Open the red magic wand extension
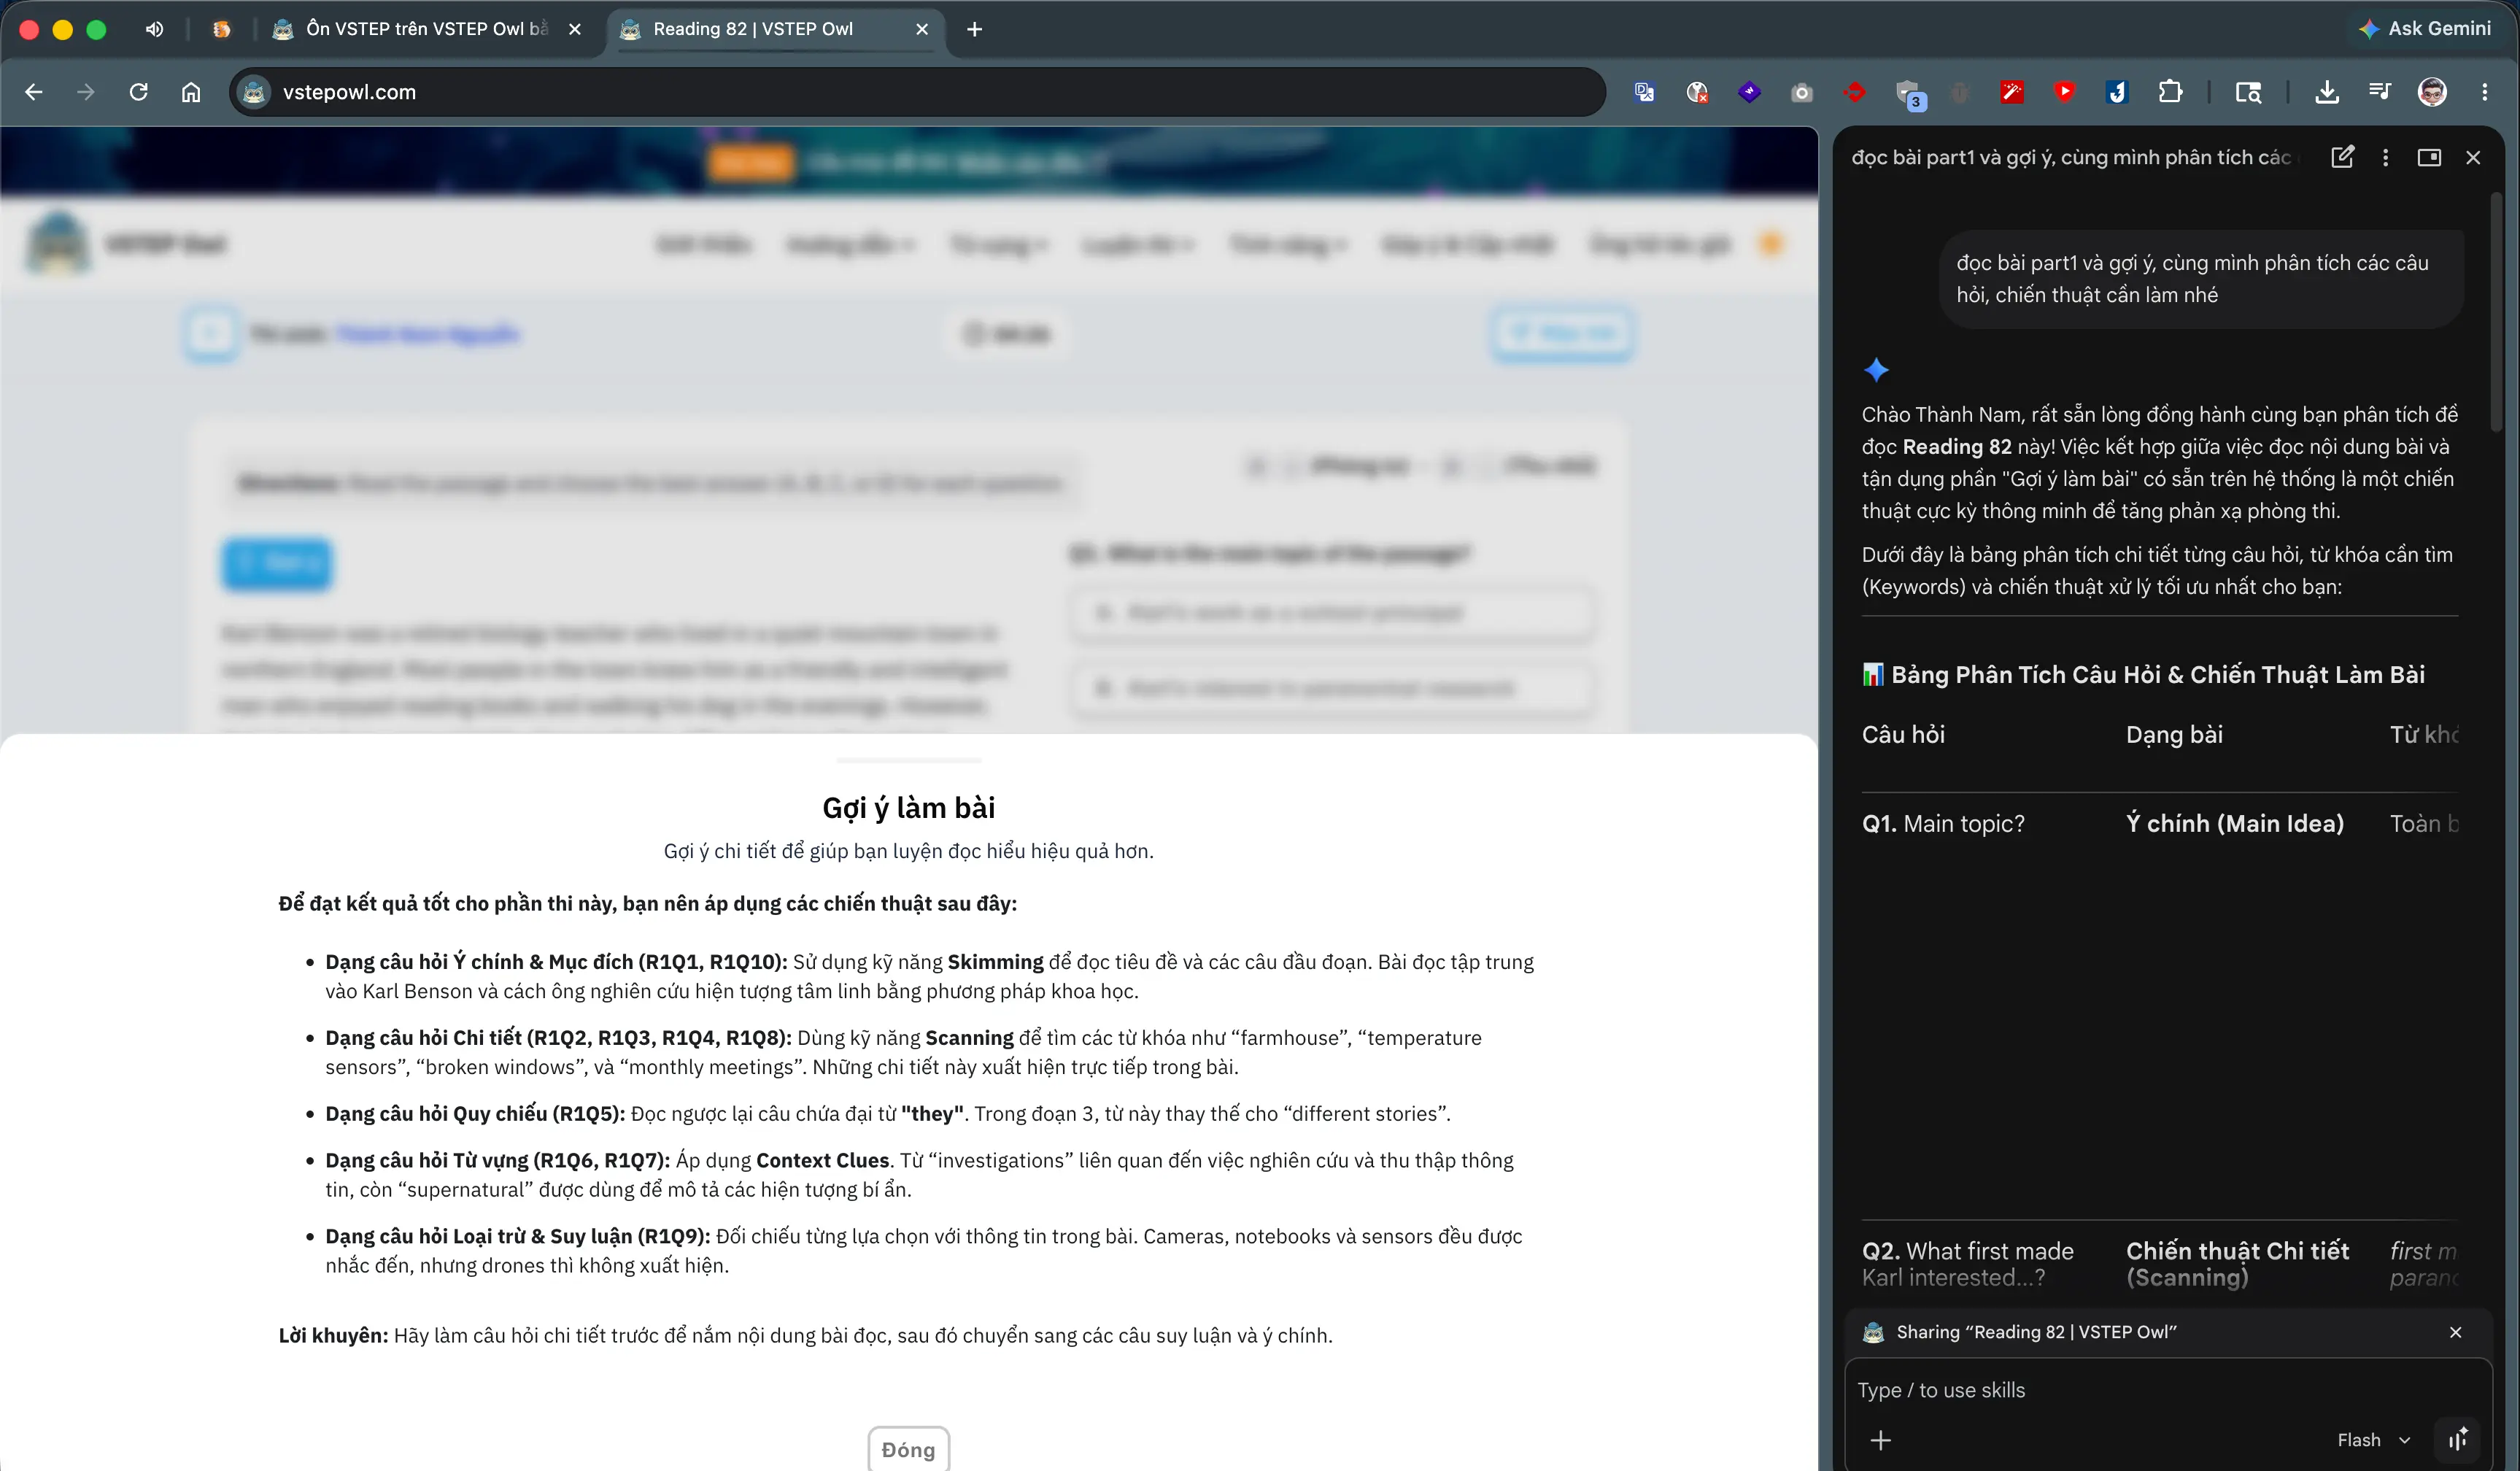Viewport: 2520px width, 1471px height. coord(2012,92)
